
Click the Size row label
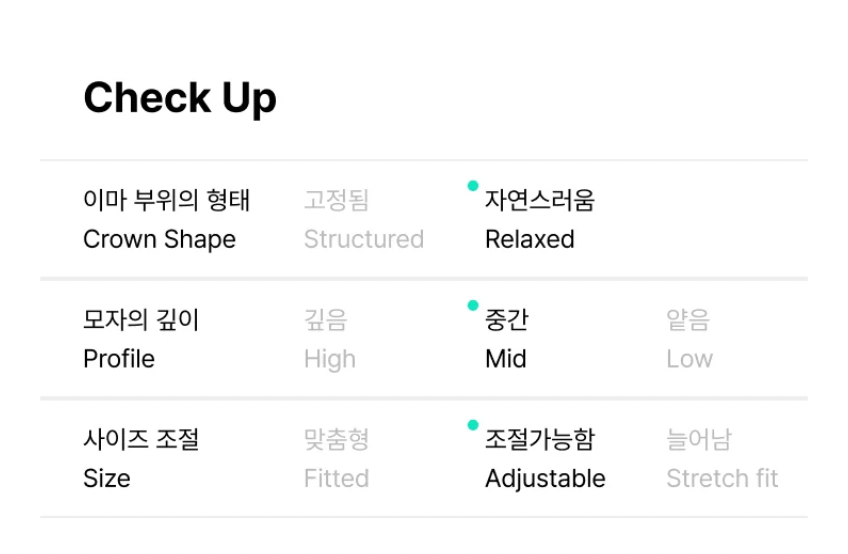(106, 479)
